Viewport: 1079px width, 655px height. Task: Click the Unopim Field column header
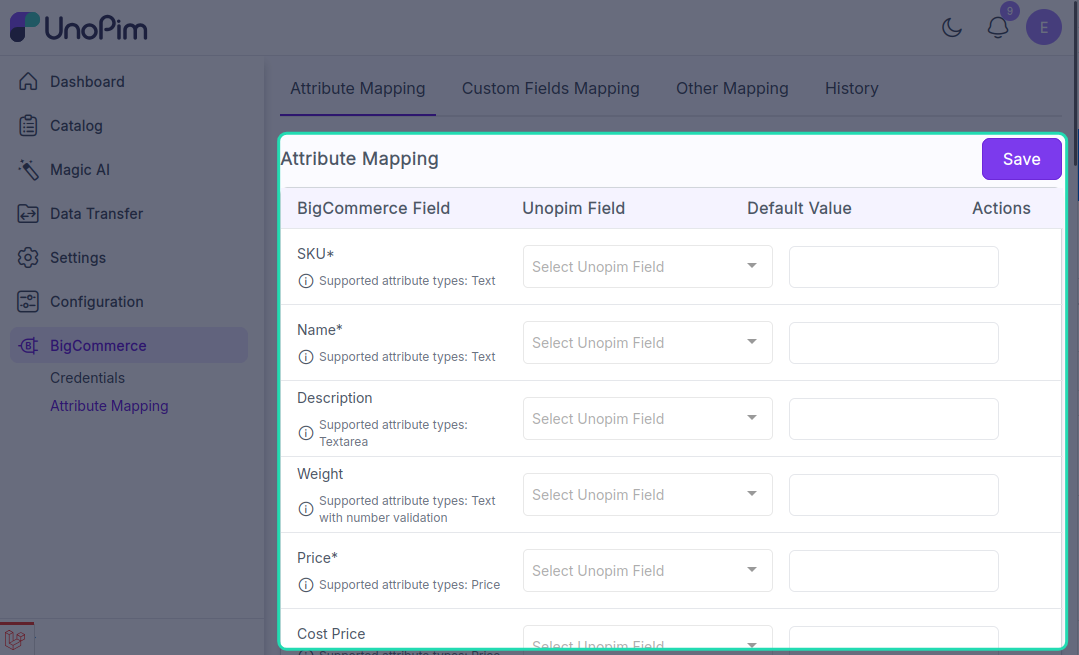tap(573, 208)
